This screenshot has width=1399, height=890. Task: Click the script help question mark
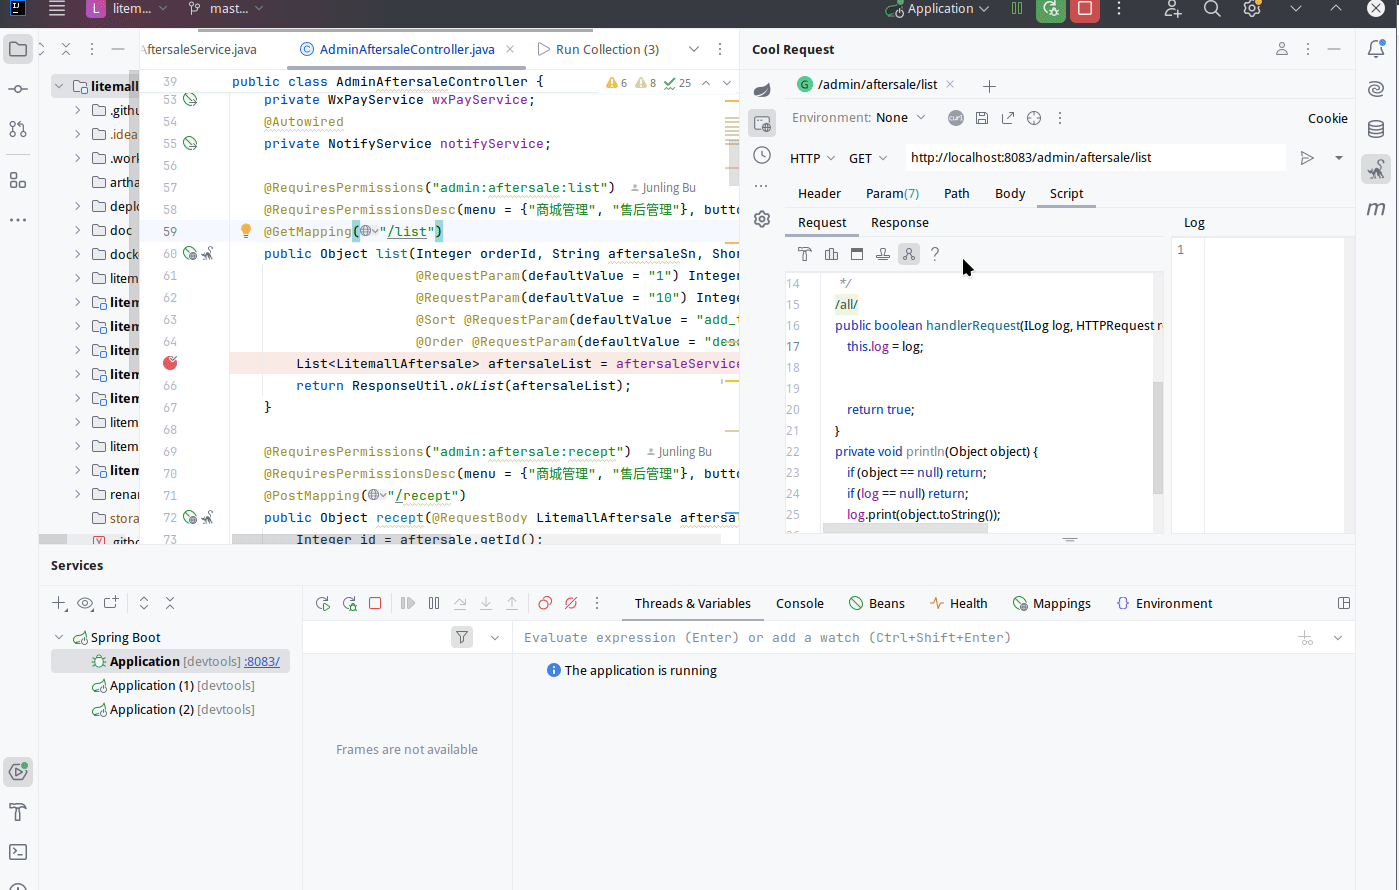[x=935, y=254]
